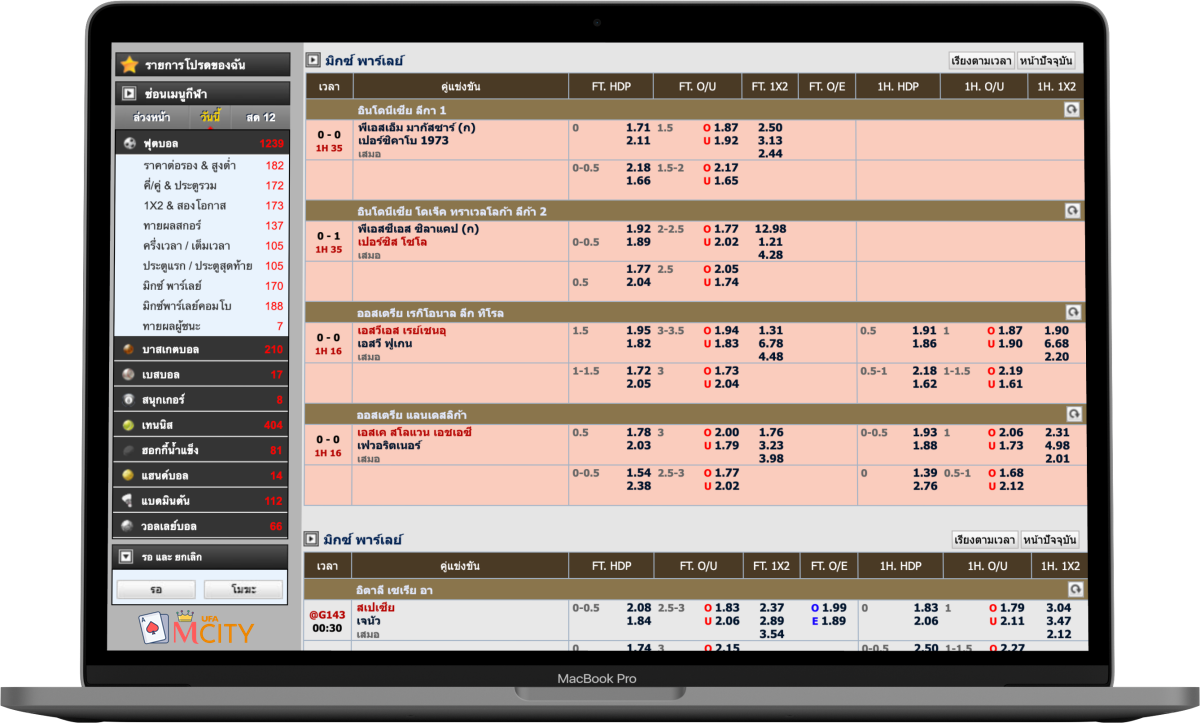Screen dimensions: 1200x723
Task: Expand the รอ และ ยกเลิก panel
Action: pyautogui.click(x=126, y=556)
